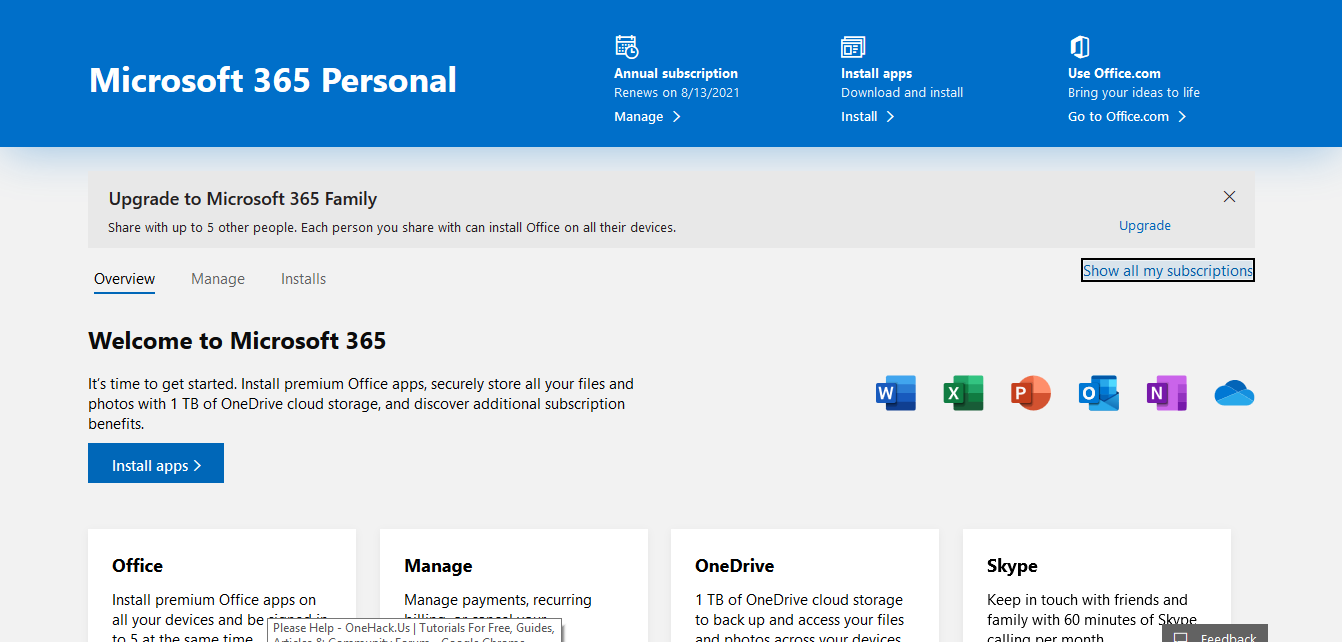
Task: Click the Install apps header icon
Action: (x=853, y=47)
